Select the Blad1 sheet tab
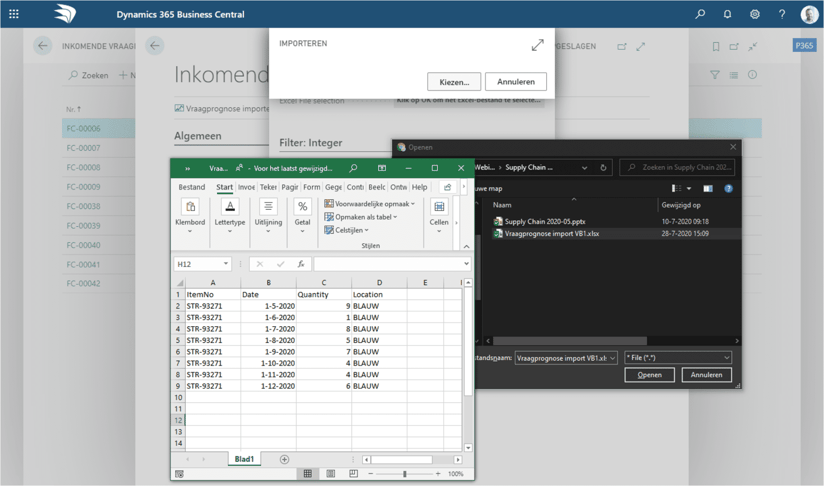This screenshot has height=486, width=824. [244, 459]
